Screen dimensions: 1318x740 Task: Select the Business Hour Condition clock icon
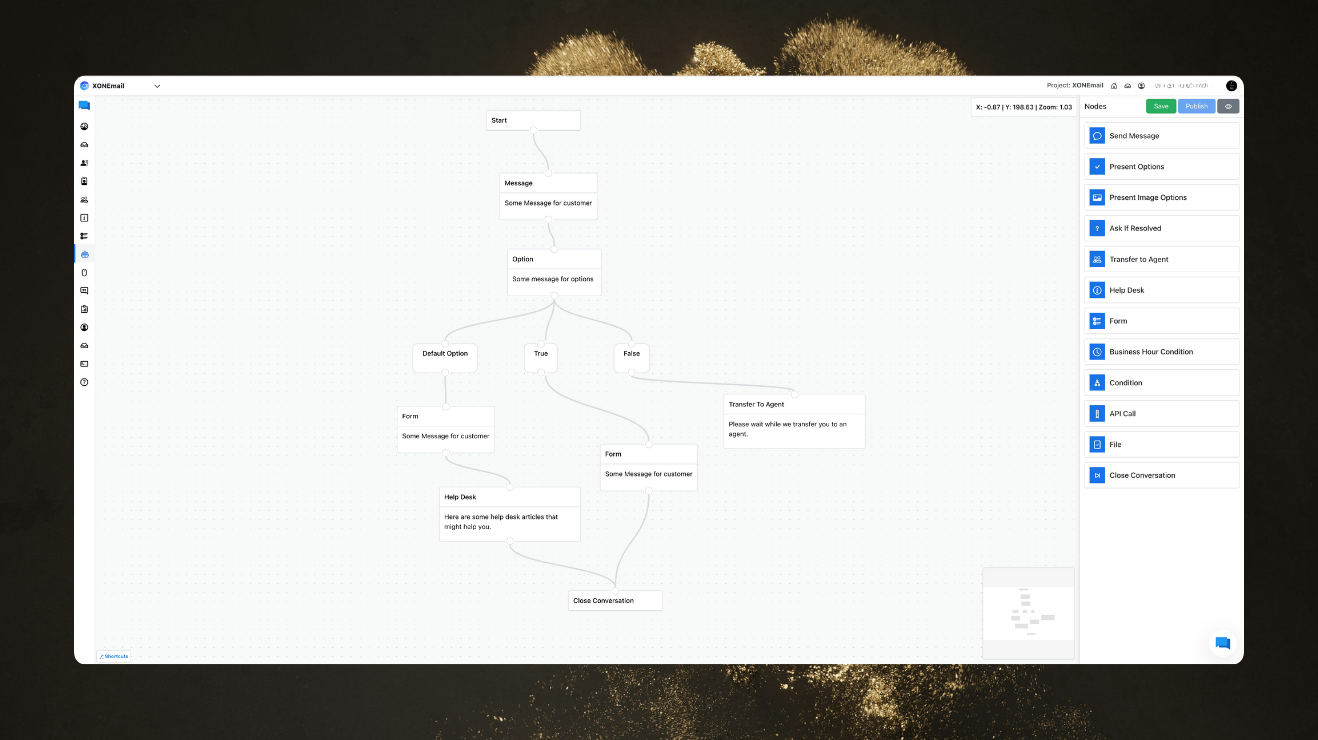tap(1097, 352)
